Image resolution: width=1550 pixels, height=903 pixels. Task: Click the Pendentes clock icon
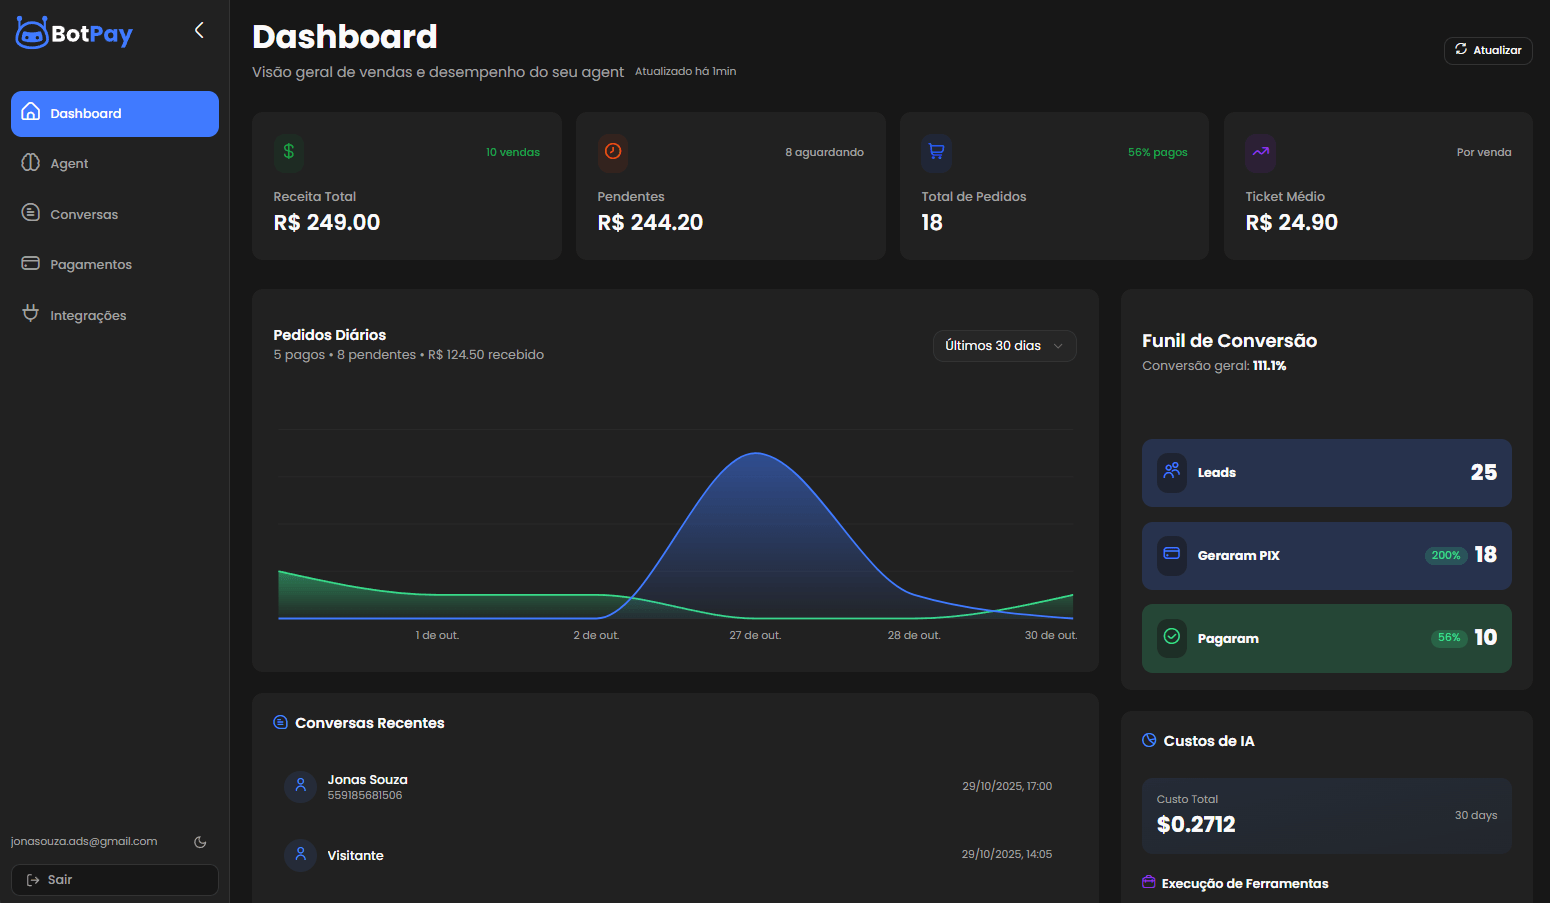coord(612,152)
